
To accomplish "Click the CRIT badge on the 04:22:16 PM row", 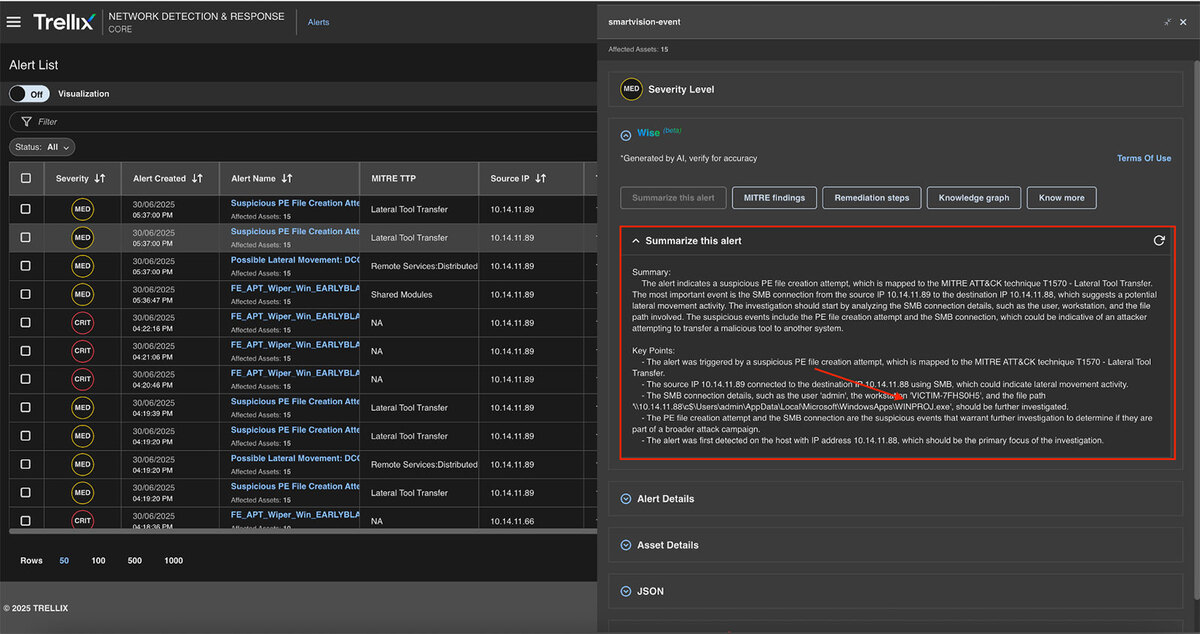I will click(83, 322).
